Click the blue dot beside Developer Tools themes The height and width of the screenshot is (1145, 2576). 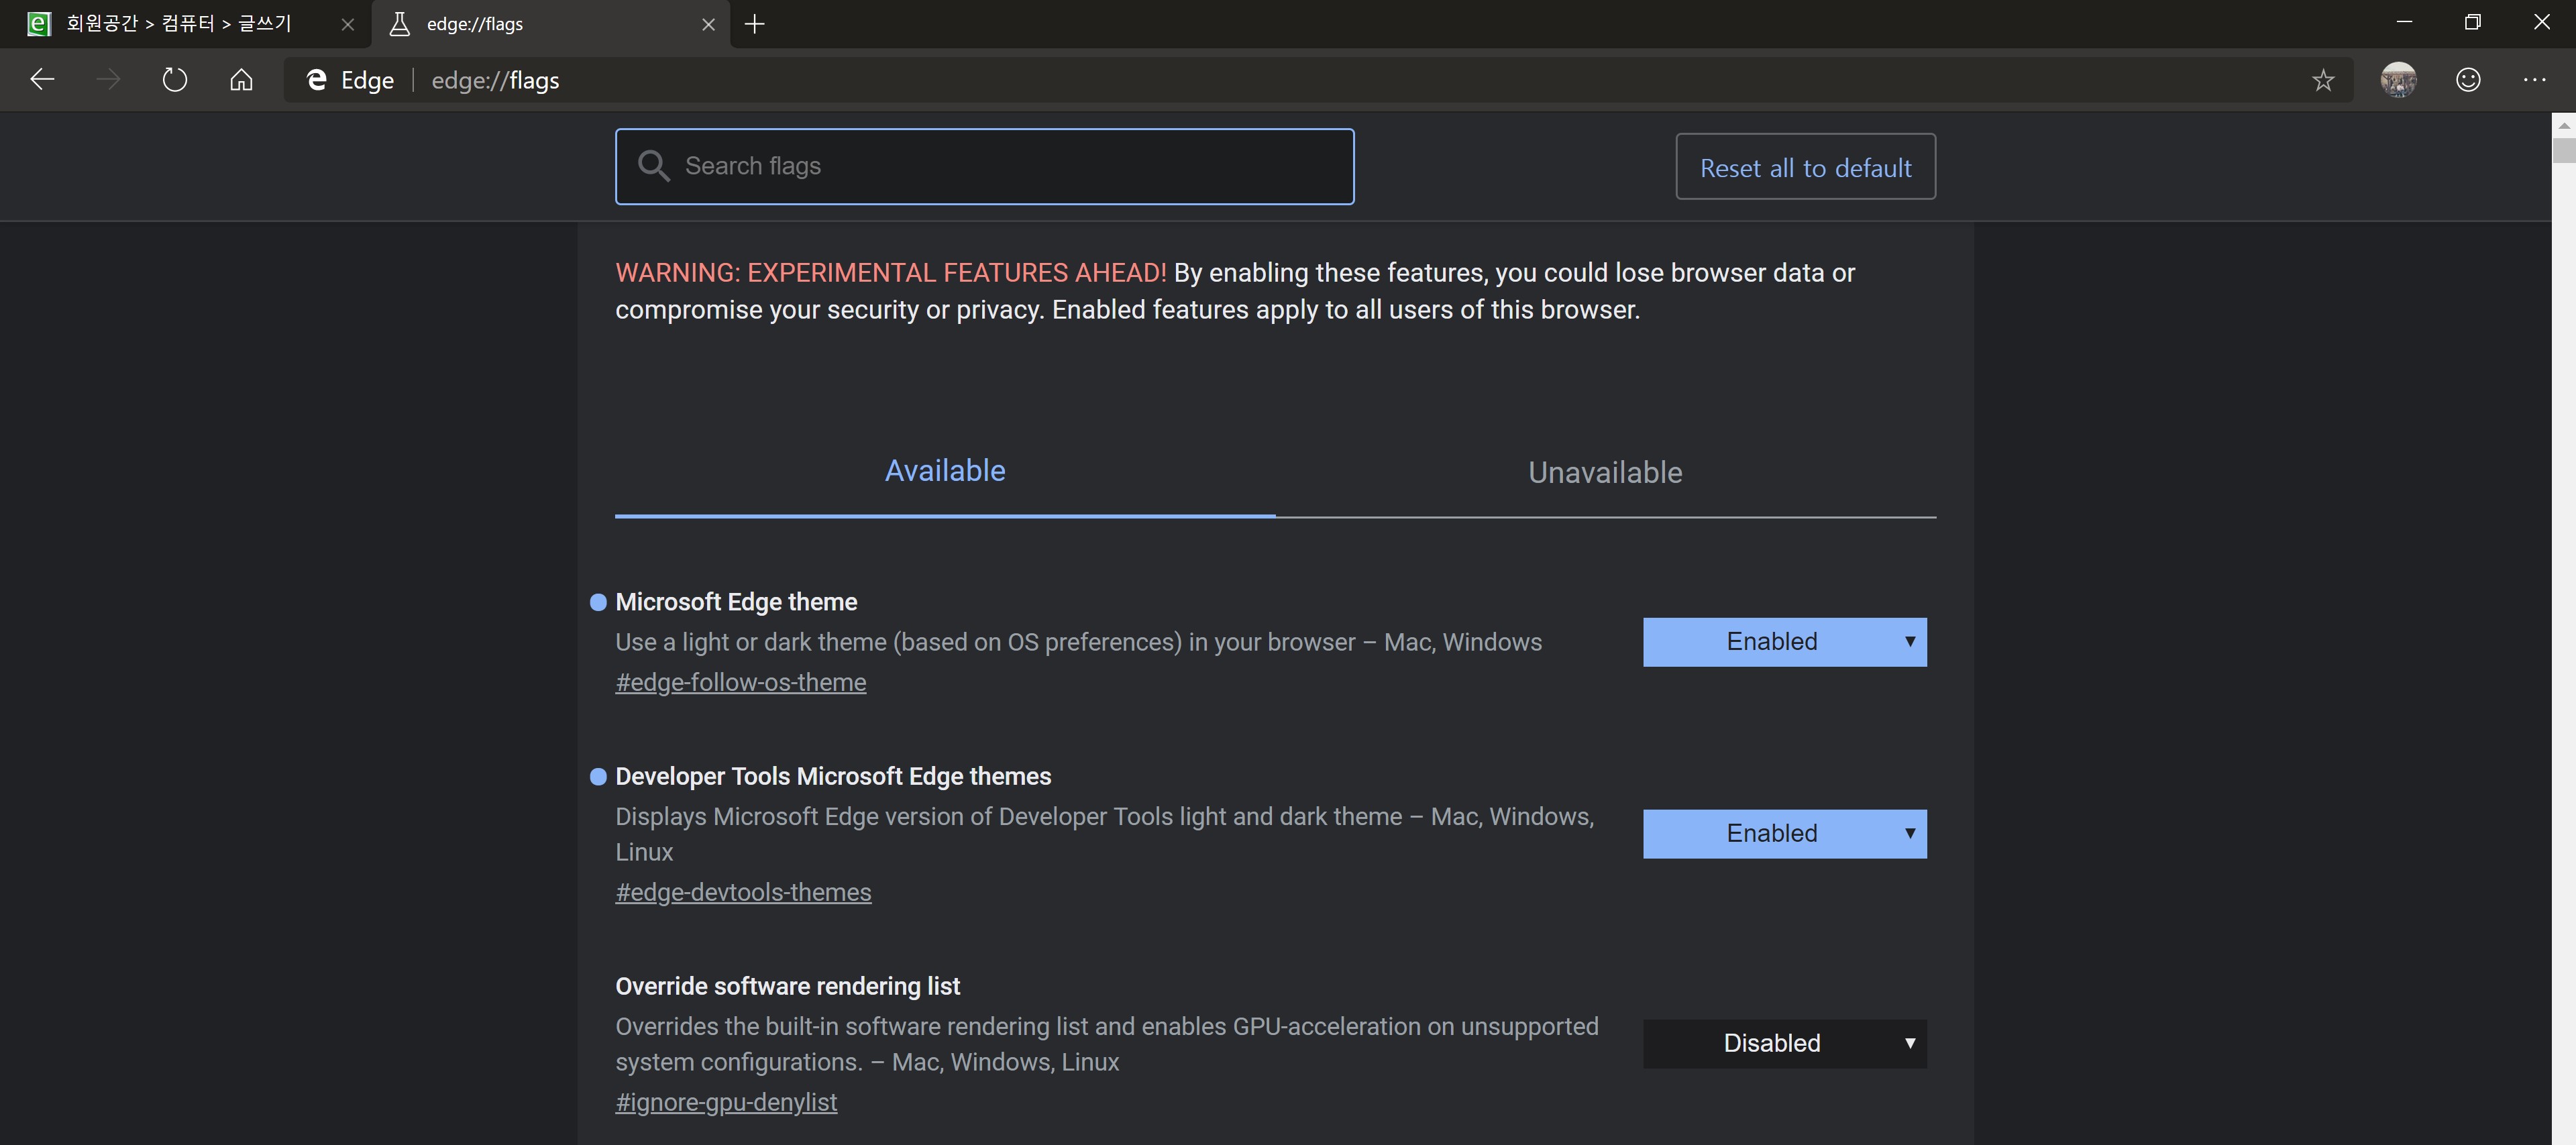(x=598, y=777)
